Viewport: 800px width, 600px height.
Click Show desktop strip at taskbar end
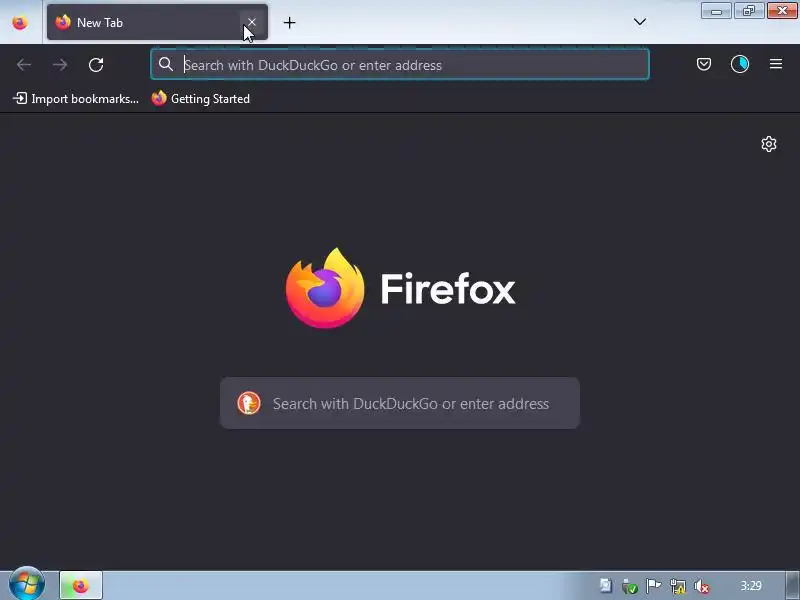[x=792, y=586]
